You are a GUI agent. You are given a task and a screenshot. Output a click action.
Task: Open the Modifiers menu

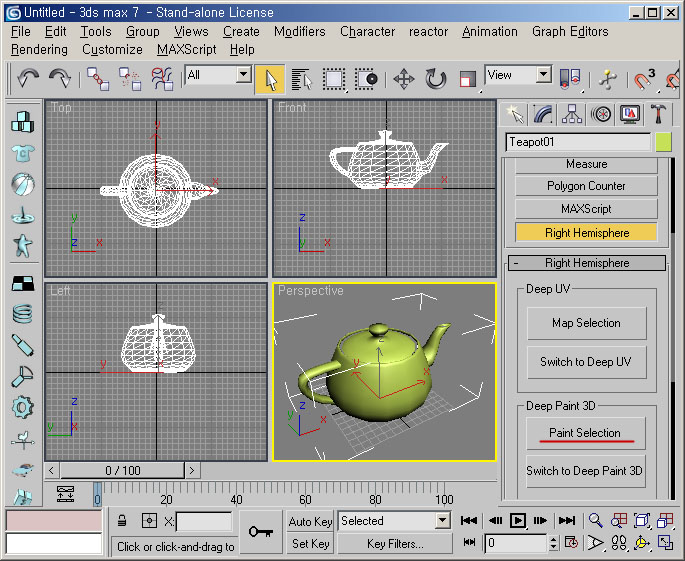300,31
